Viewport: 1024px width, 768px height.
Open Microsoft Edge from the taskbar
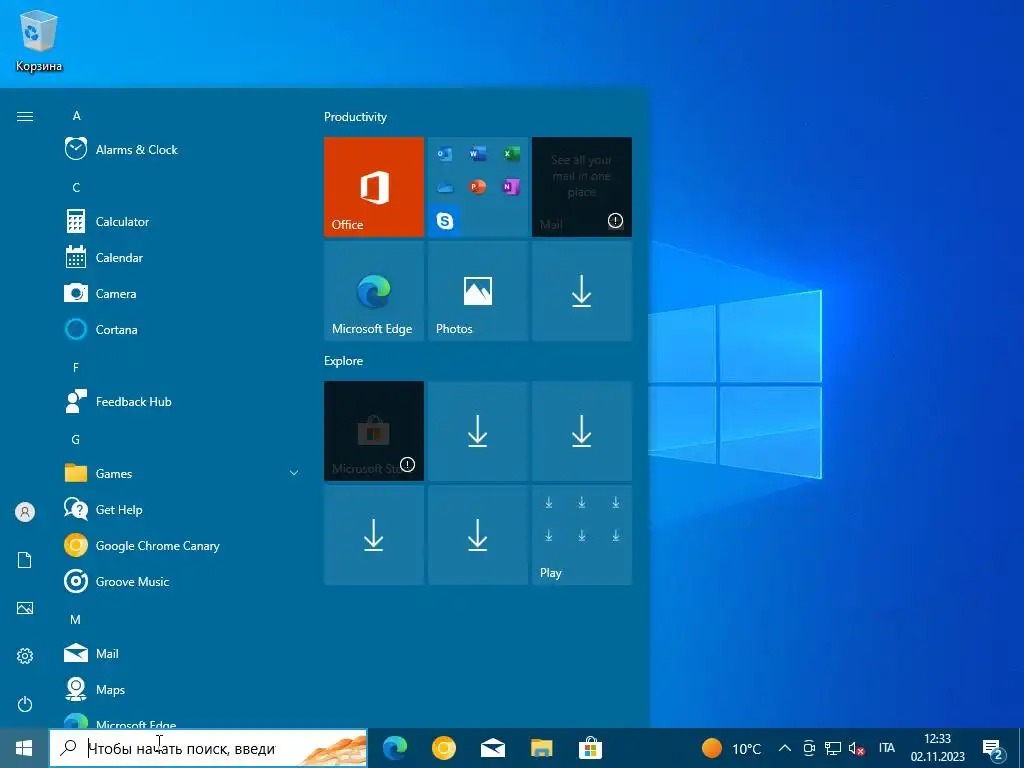[394, 748]
